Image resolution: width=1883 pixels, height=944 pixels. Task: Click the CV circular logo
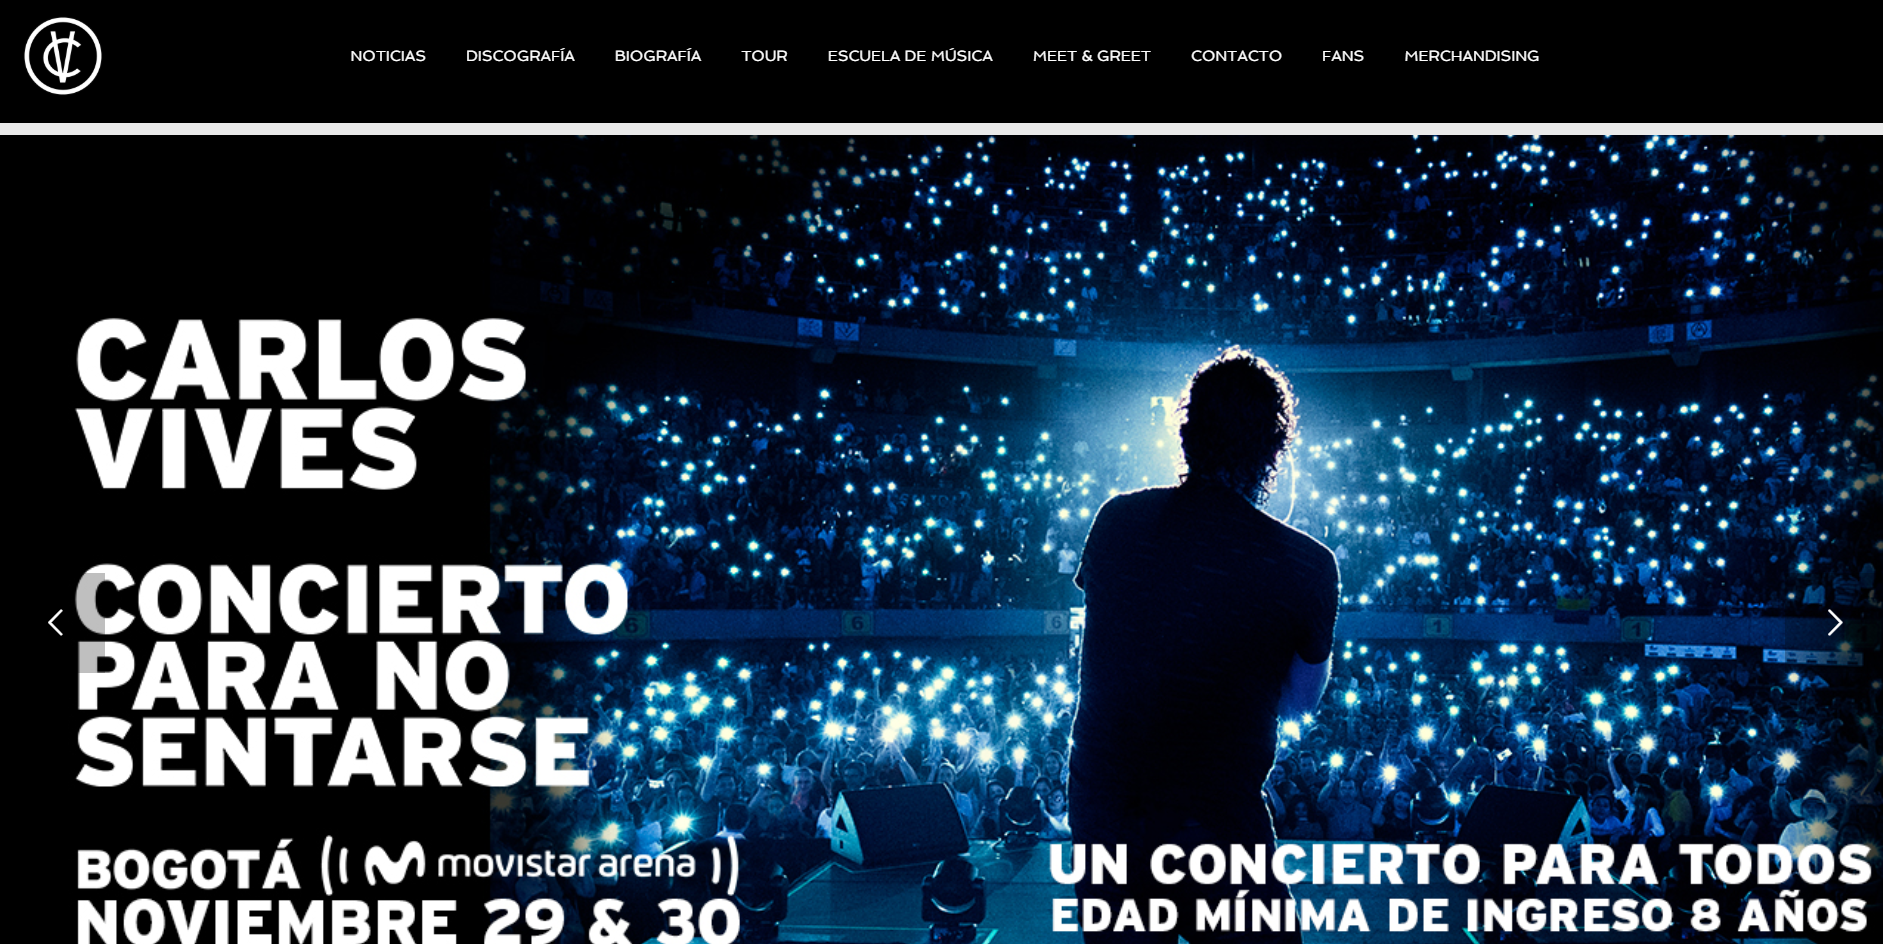pos(63,56)
